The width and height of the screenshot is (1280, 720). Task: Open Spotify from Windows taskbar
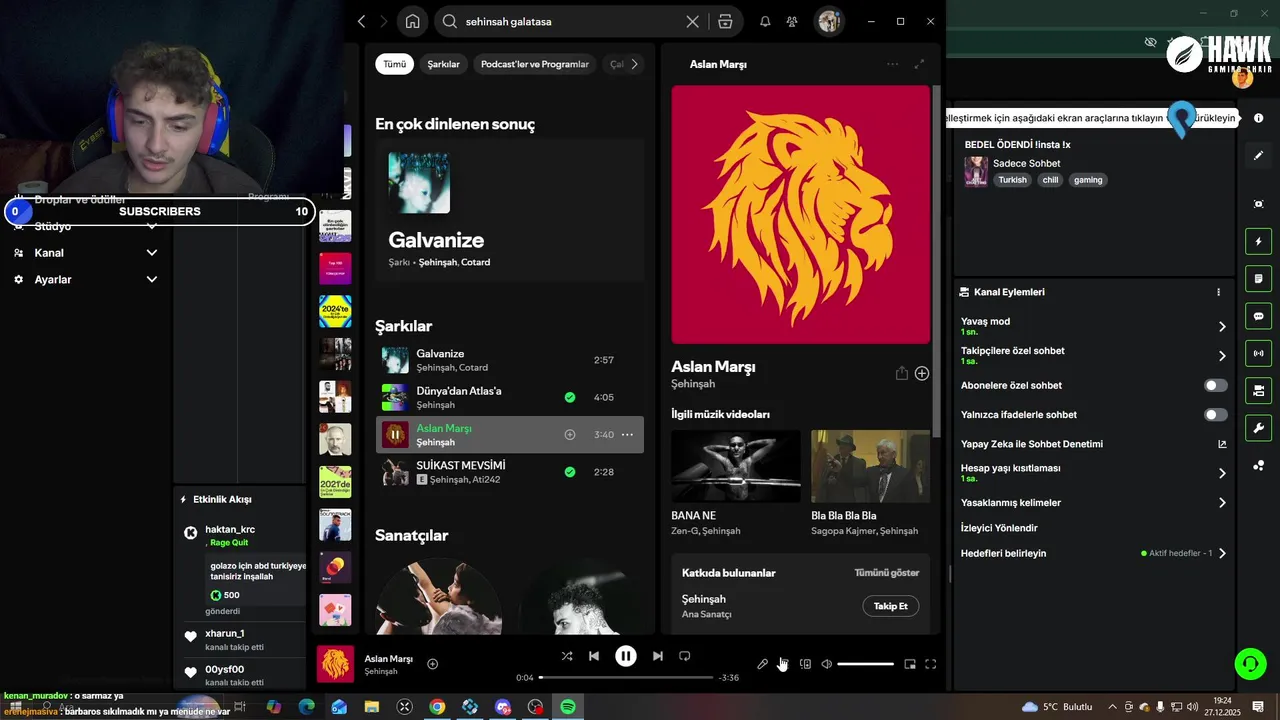(568, 707)
